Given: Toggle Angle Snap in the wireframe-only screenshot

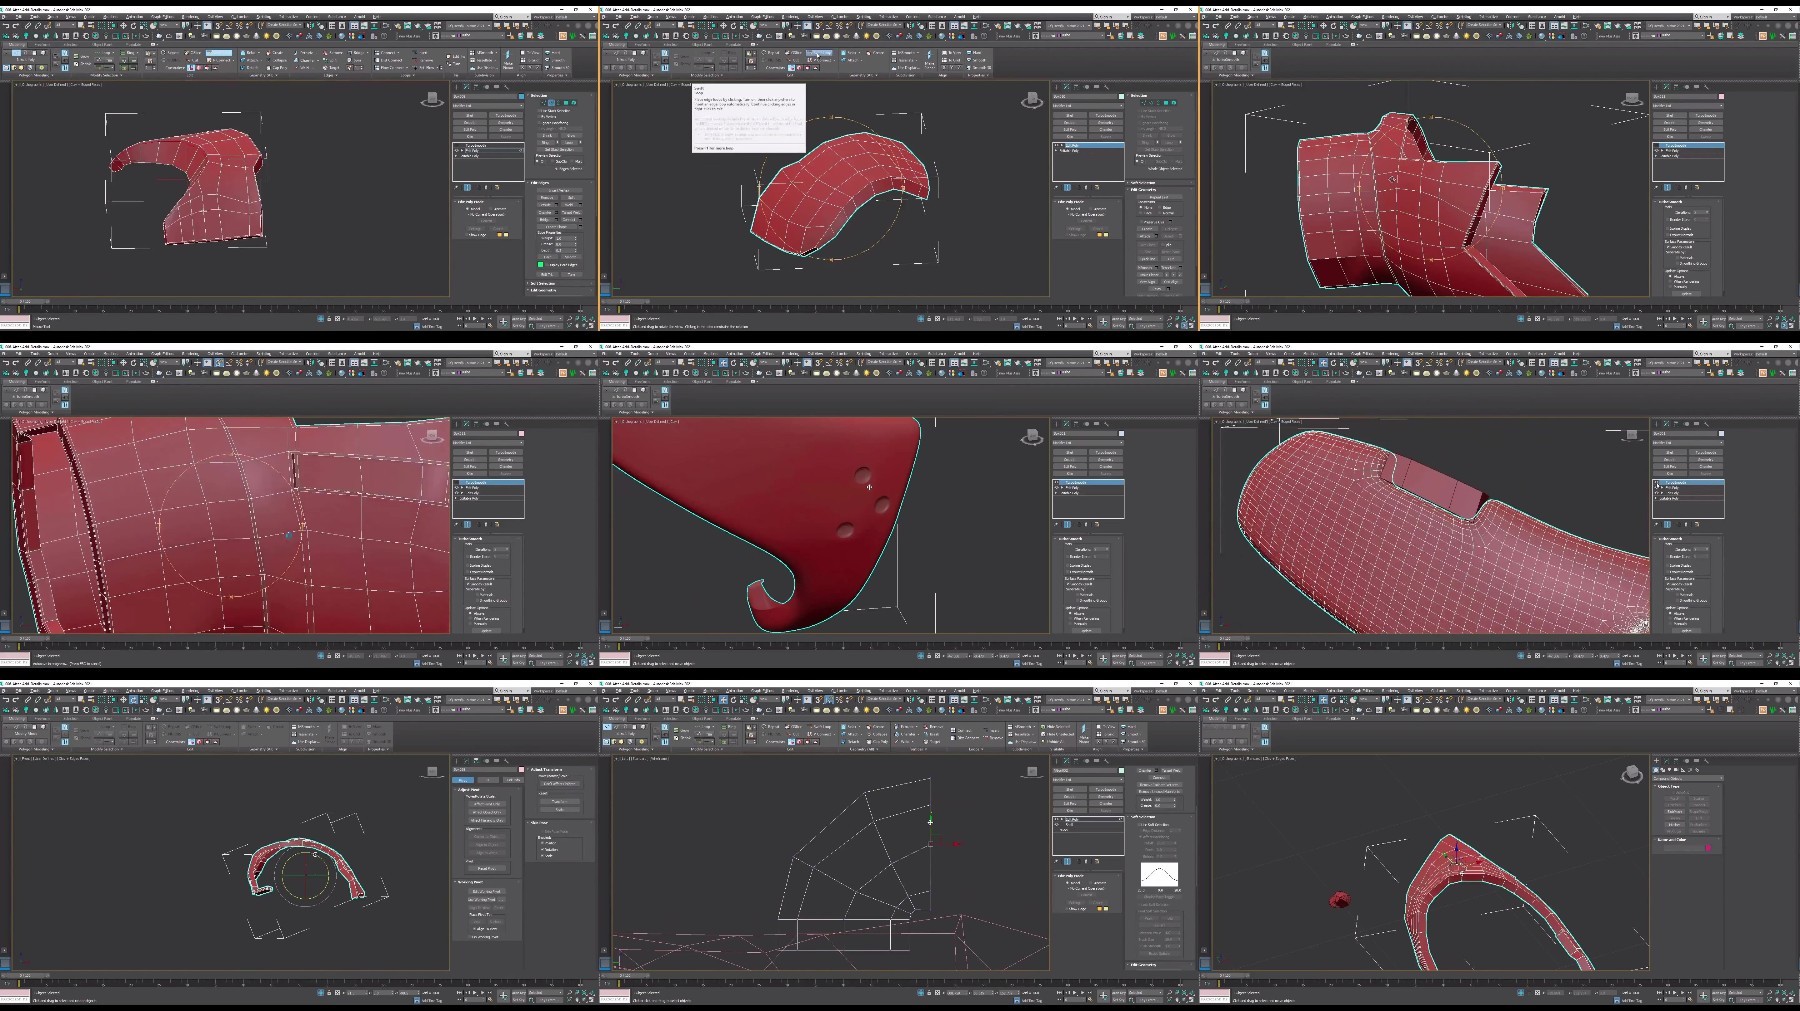Looking at the screenshot, I should click(x=829, y=699).
